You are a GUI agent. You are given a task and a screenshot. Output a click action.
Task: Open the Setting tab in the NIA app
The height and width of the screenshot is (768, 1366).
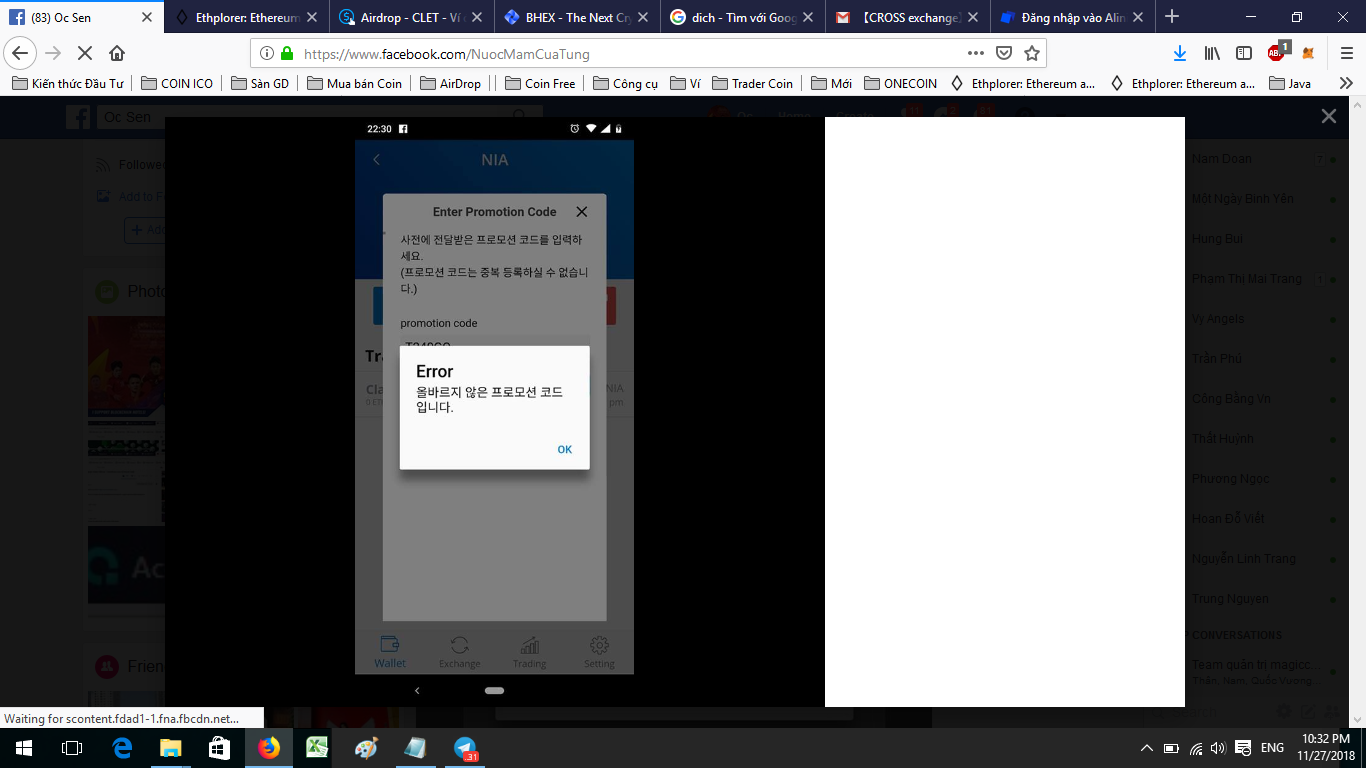tap(600, 652)
